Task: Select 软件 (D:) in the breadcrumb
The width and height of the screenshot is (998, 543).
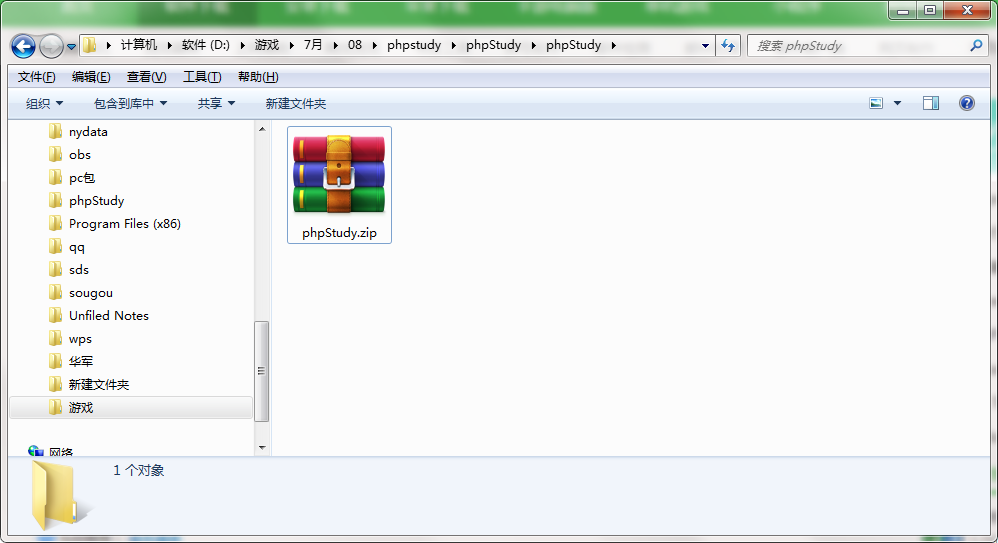Action: click(206, 45)
